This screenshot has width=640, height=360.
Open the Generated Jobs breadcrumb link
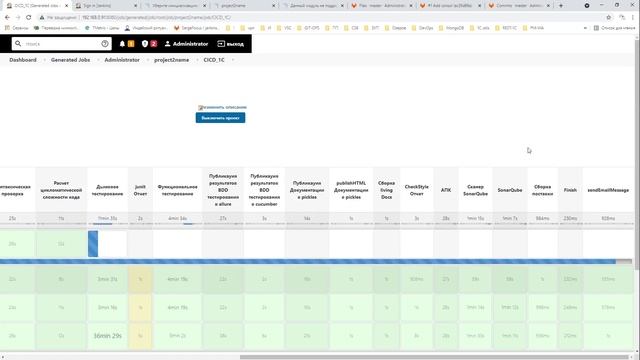coord(70,60)
